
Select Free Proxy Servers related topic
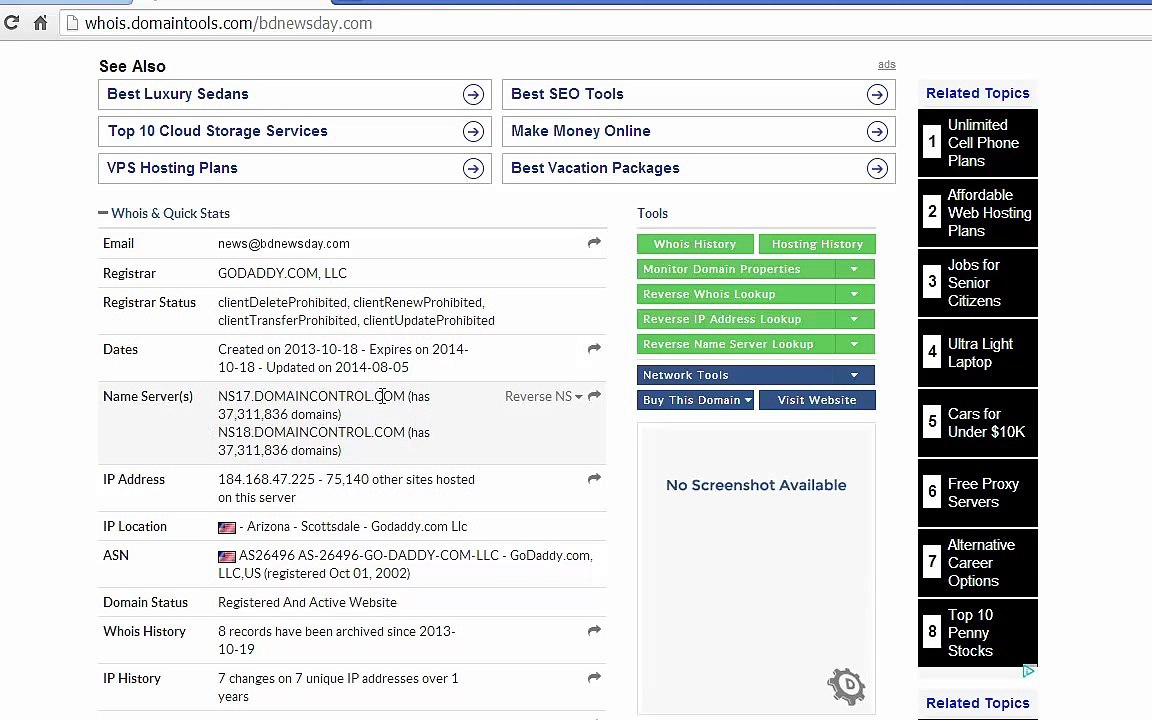[983, 493]
